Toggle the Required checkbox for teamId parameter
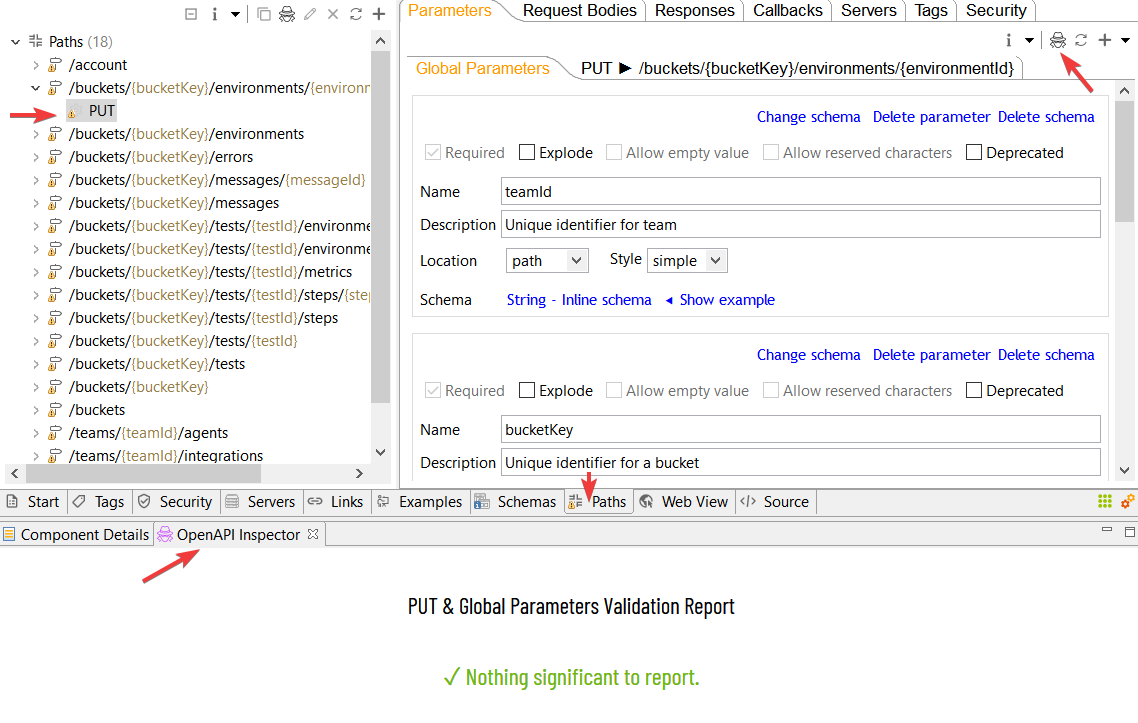 [x=433, y=152]
